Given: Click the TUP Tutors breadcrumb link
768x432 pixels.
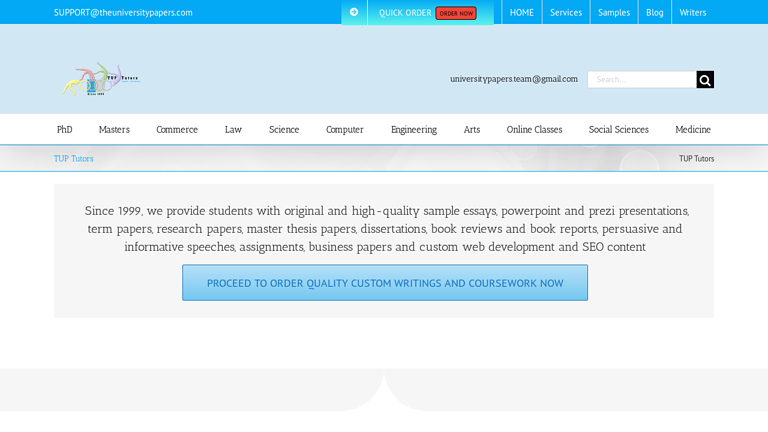Looking at the screenshot, I should 74,159.
